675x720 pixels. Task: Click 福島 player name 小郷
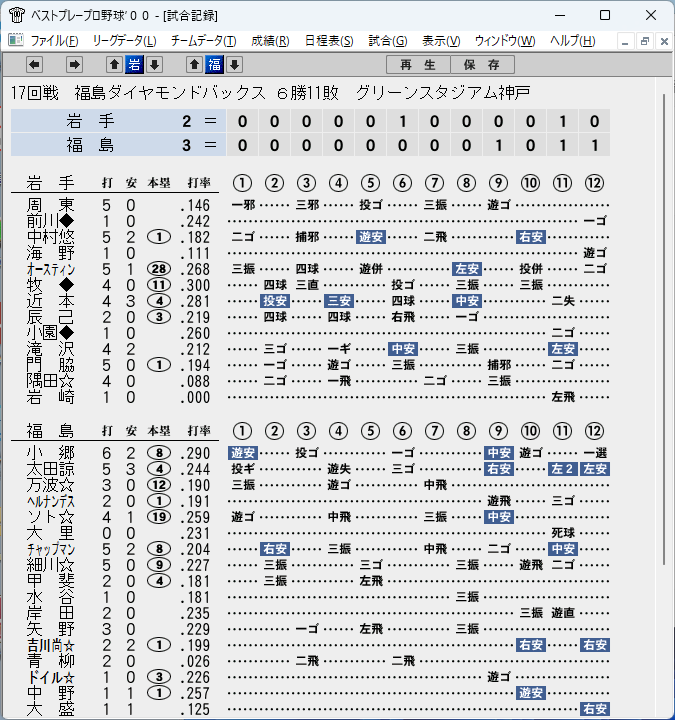coord(51,453)
